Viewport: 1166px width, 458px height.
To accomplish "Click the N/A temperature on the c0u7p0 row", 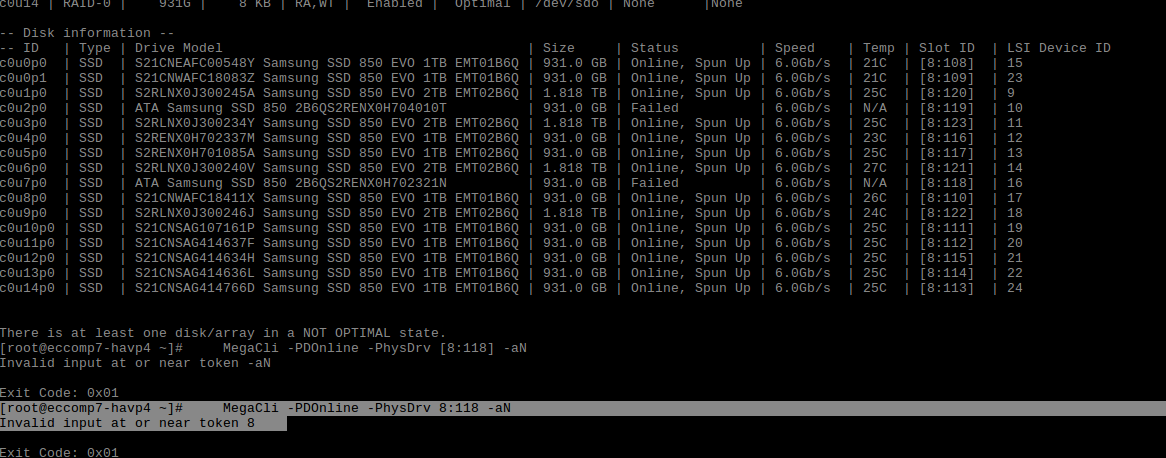I will (x=874, y=183).
